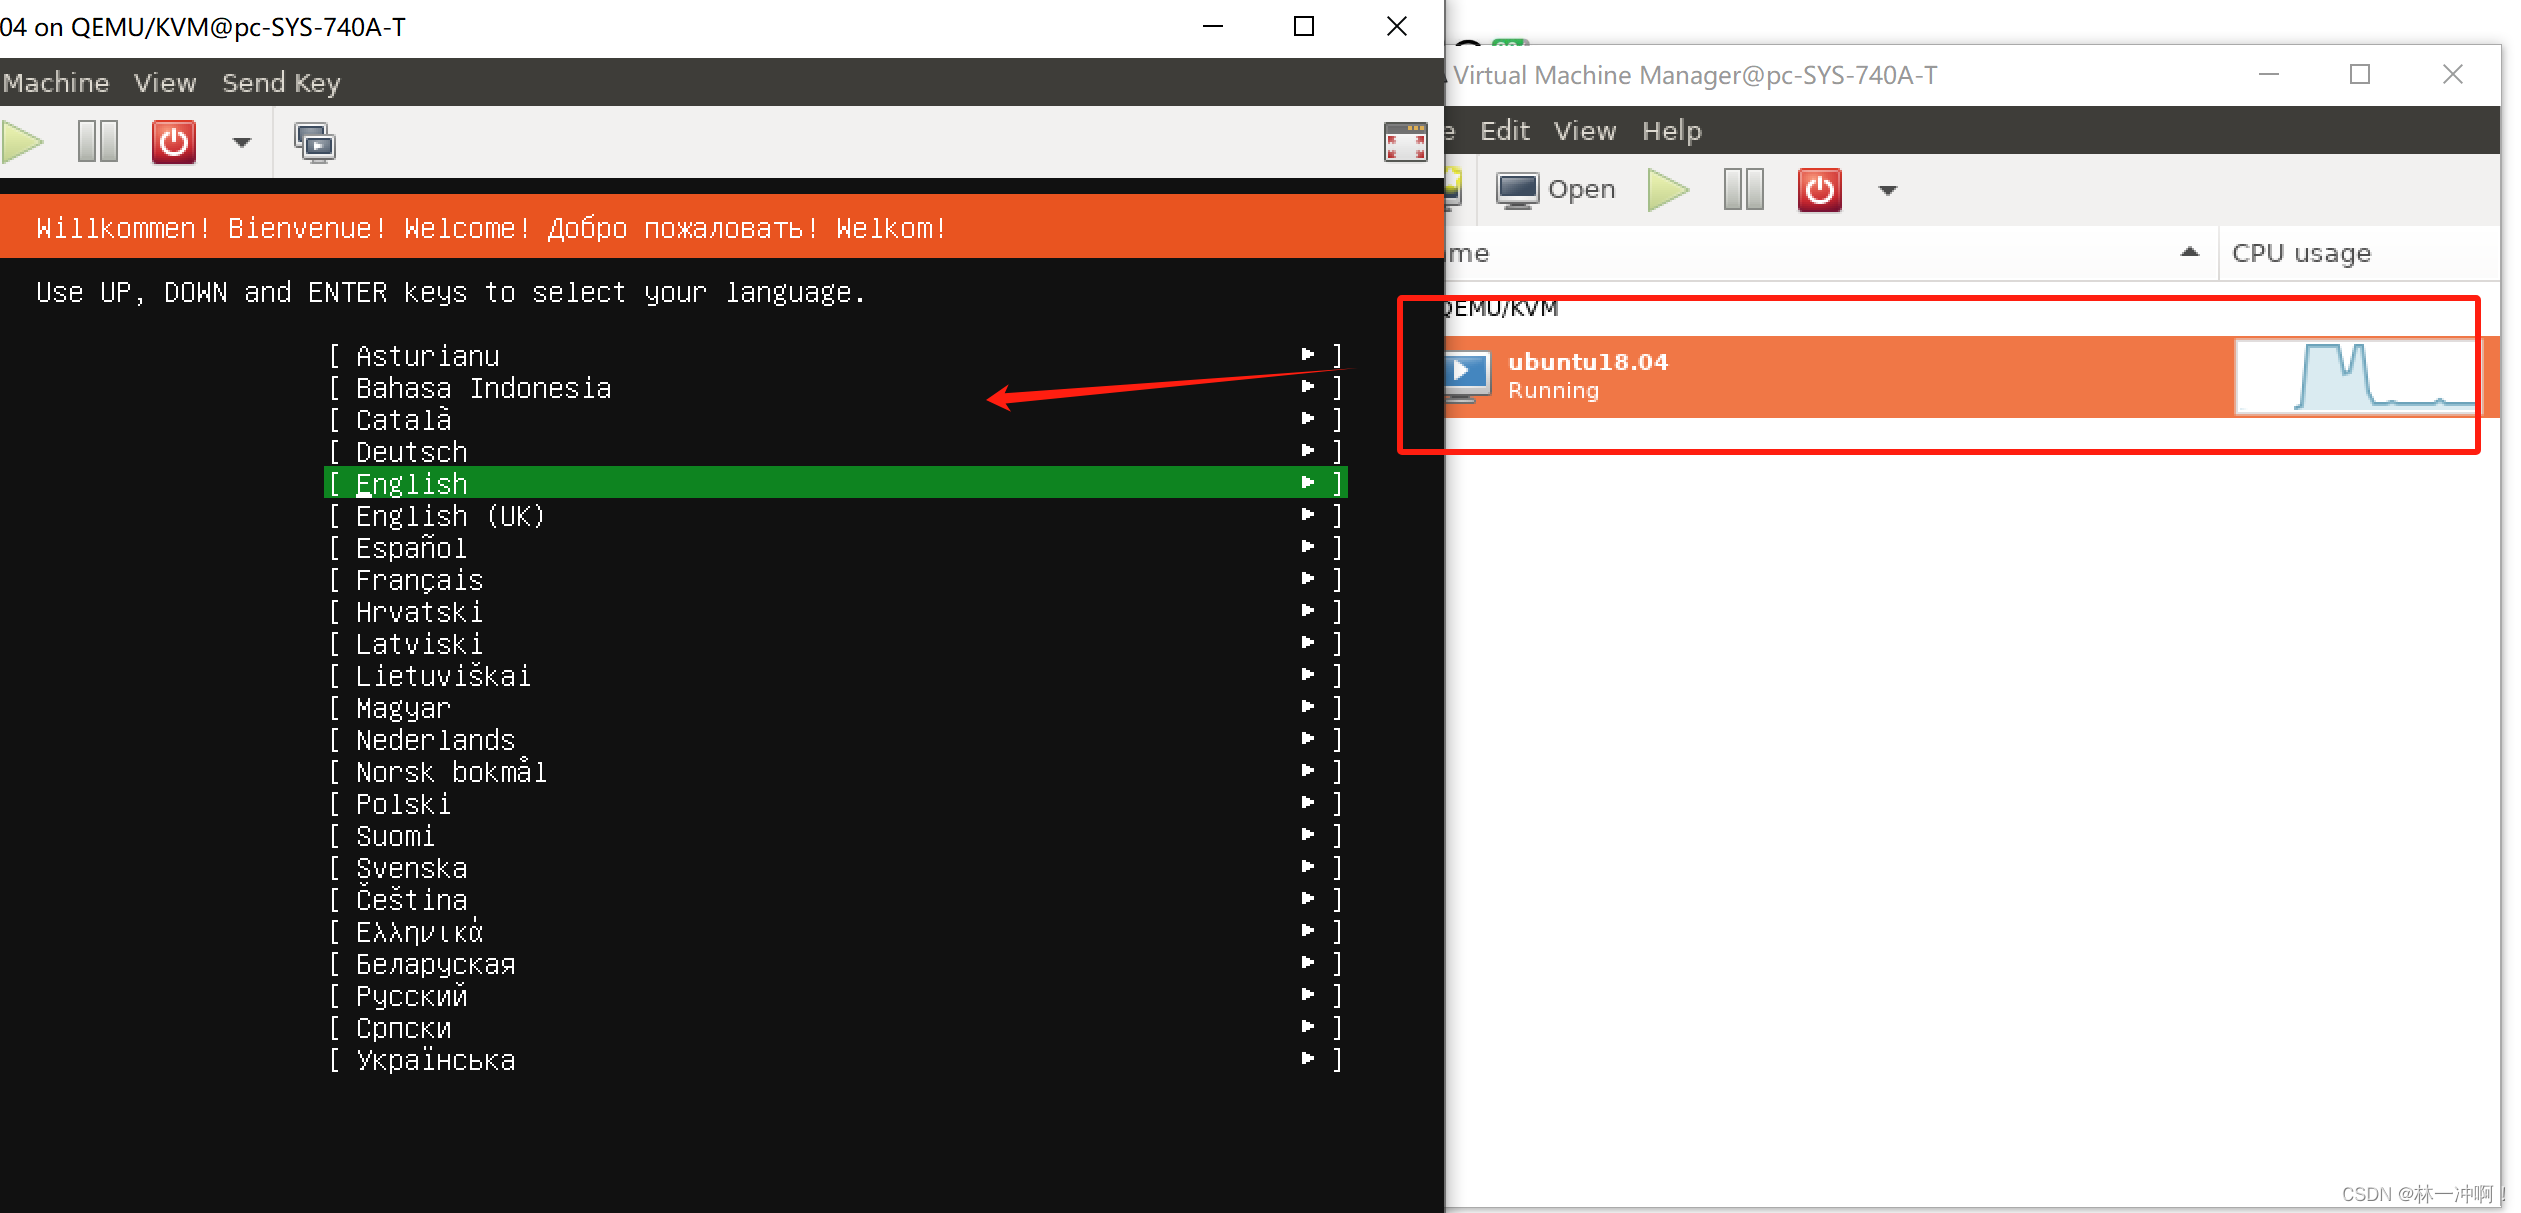Open the dropdown next to the console shutdown icon
Screen dimensions: 2521x1213
(x=240, y=141)
